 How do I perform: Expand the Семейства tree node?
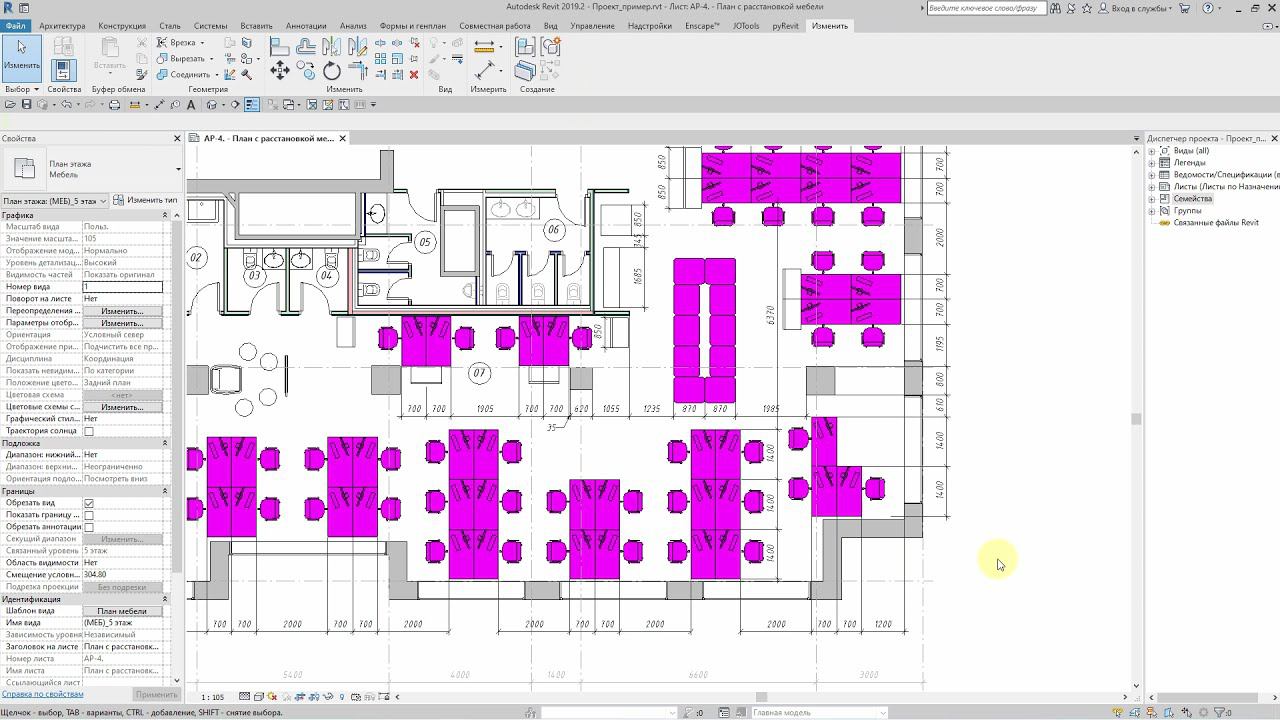pyautogui.click(x=1151, y=199)
